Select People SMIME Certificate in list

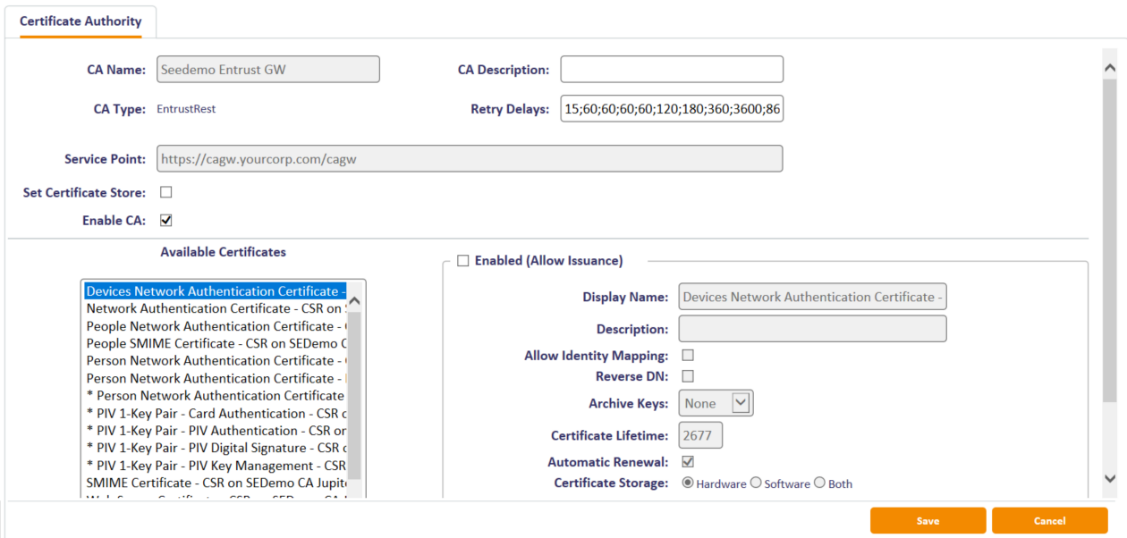click(x=215, y=343)
